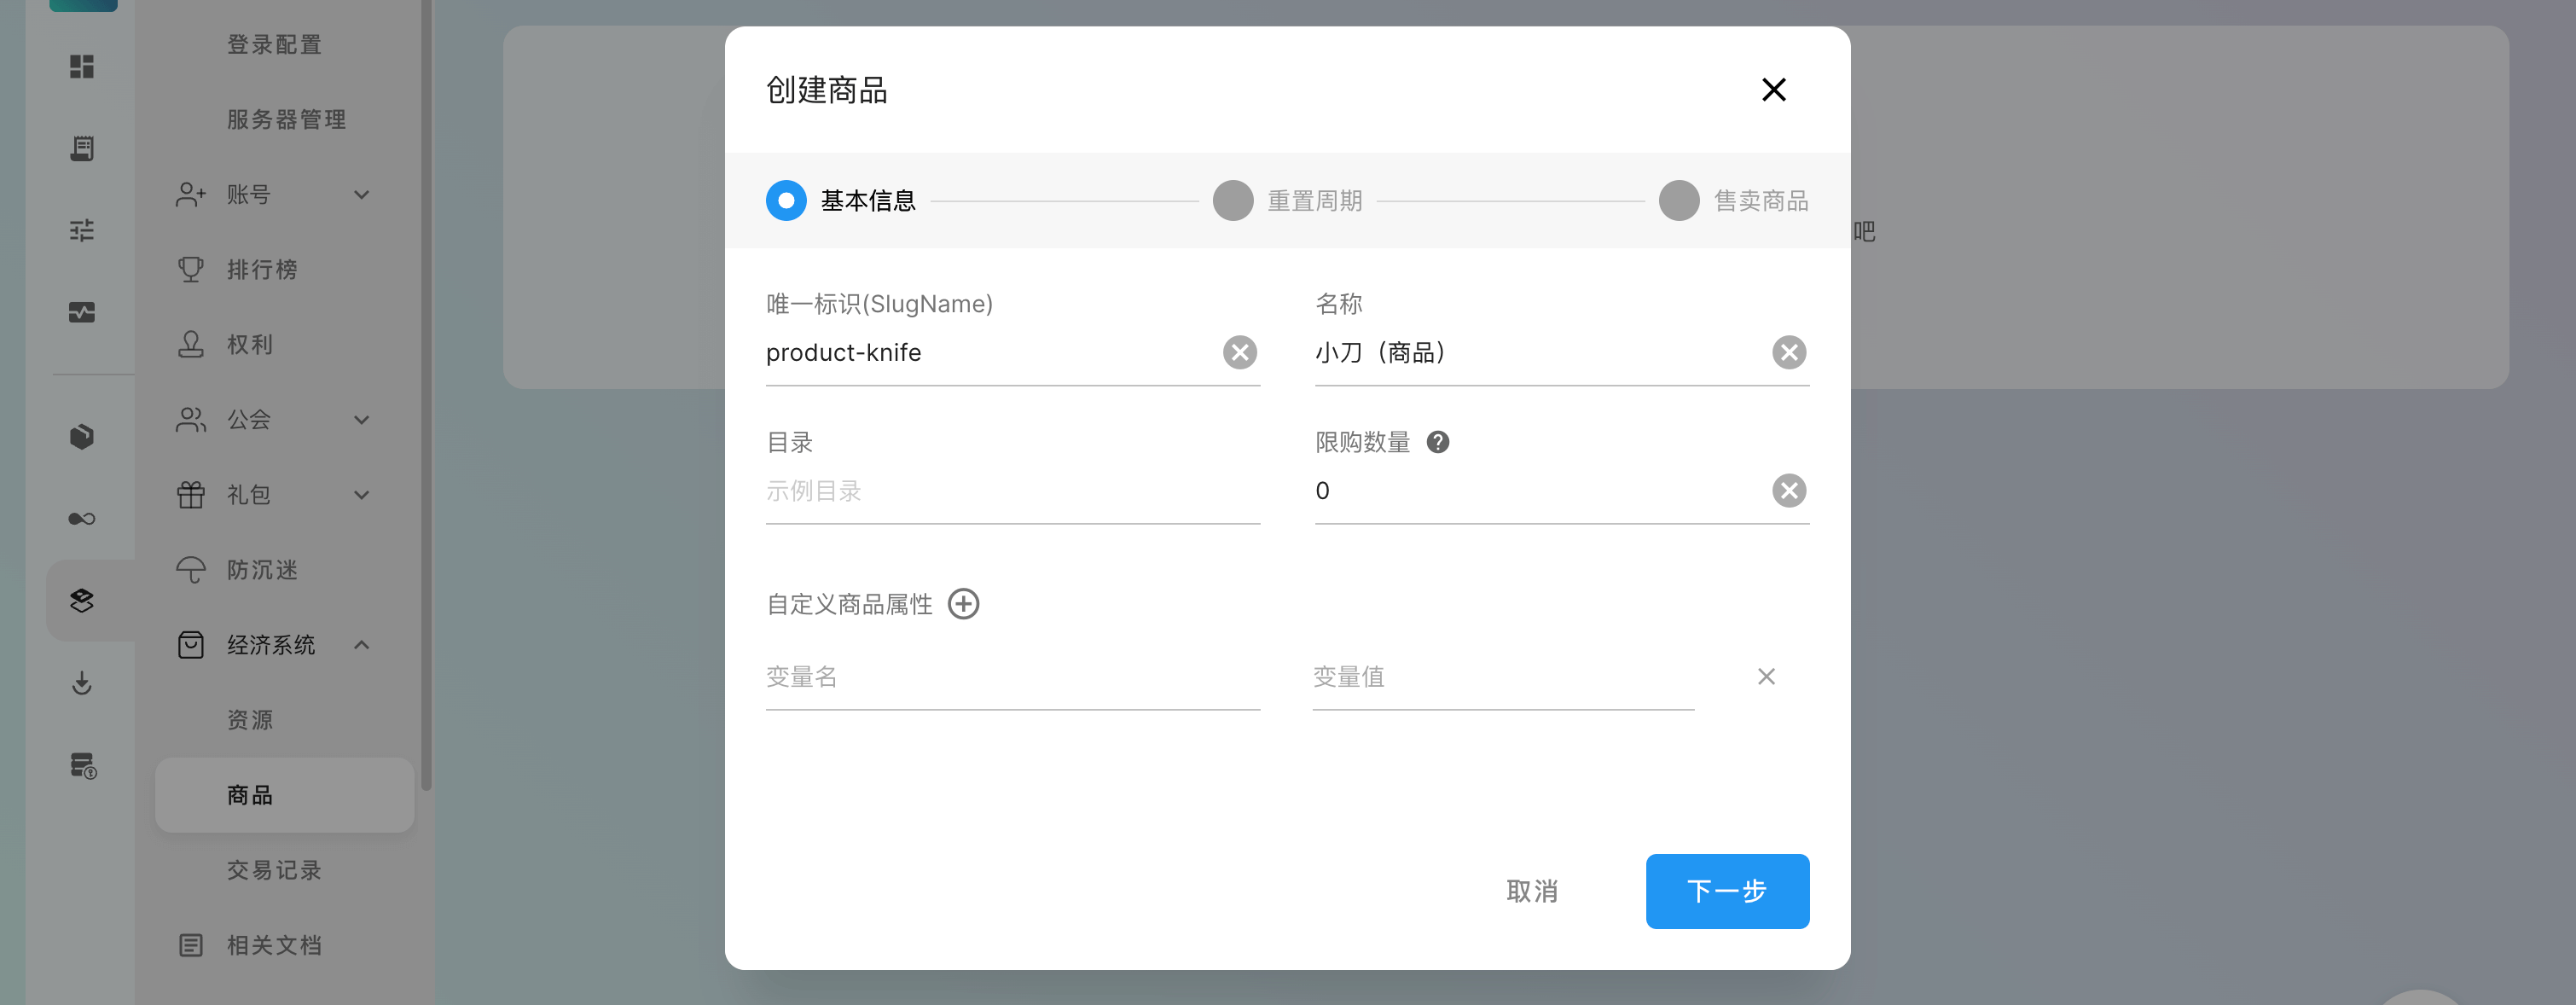Click the add custom product attribute plus icon
The image size is (2576, 1005).
pos(963,604)
